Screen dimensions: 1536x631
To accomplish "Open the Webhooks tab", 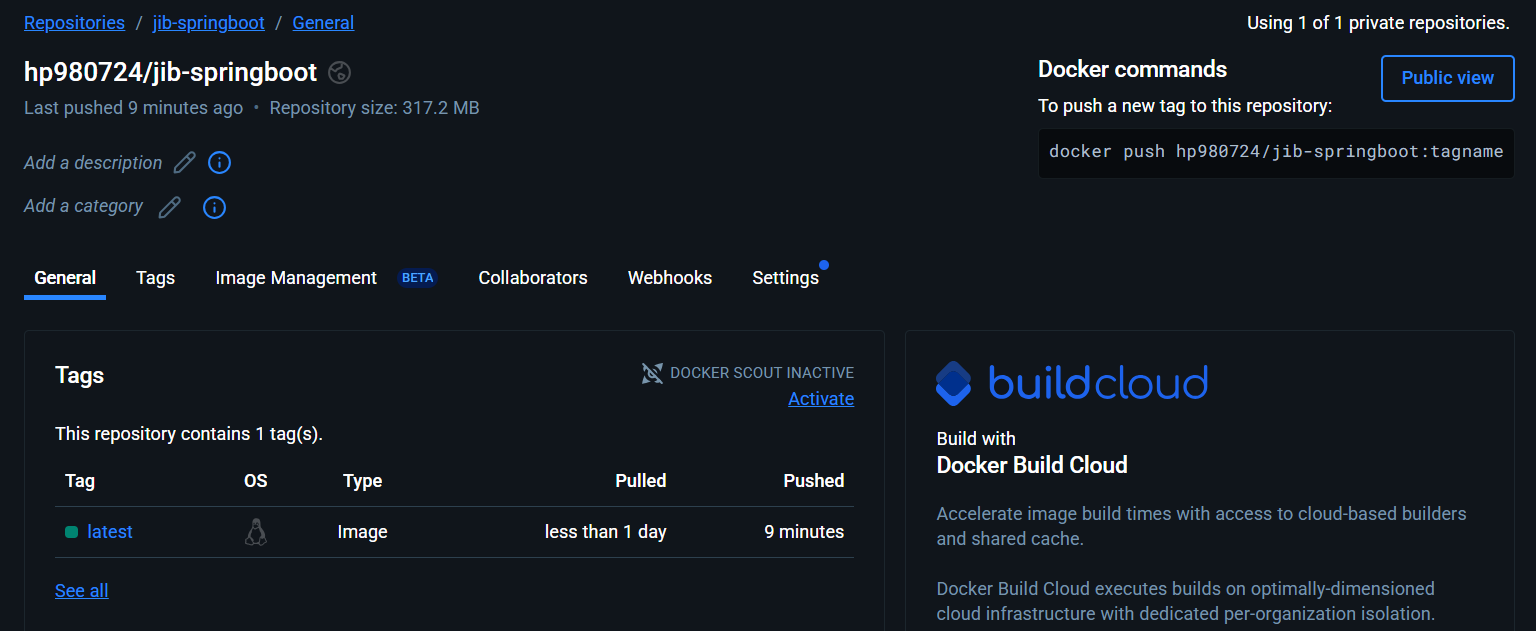I will click(670, 278).
